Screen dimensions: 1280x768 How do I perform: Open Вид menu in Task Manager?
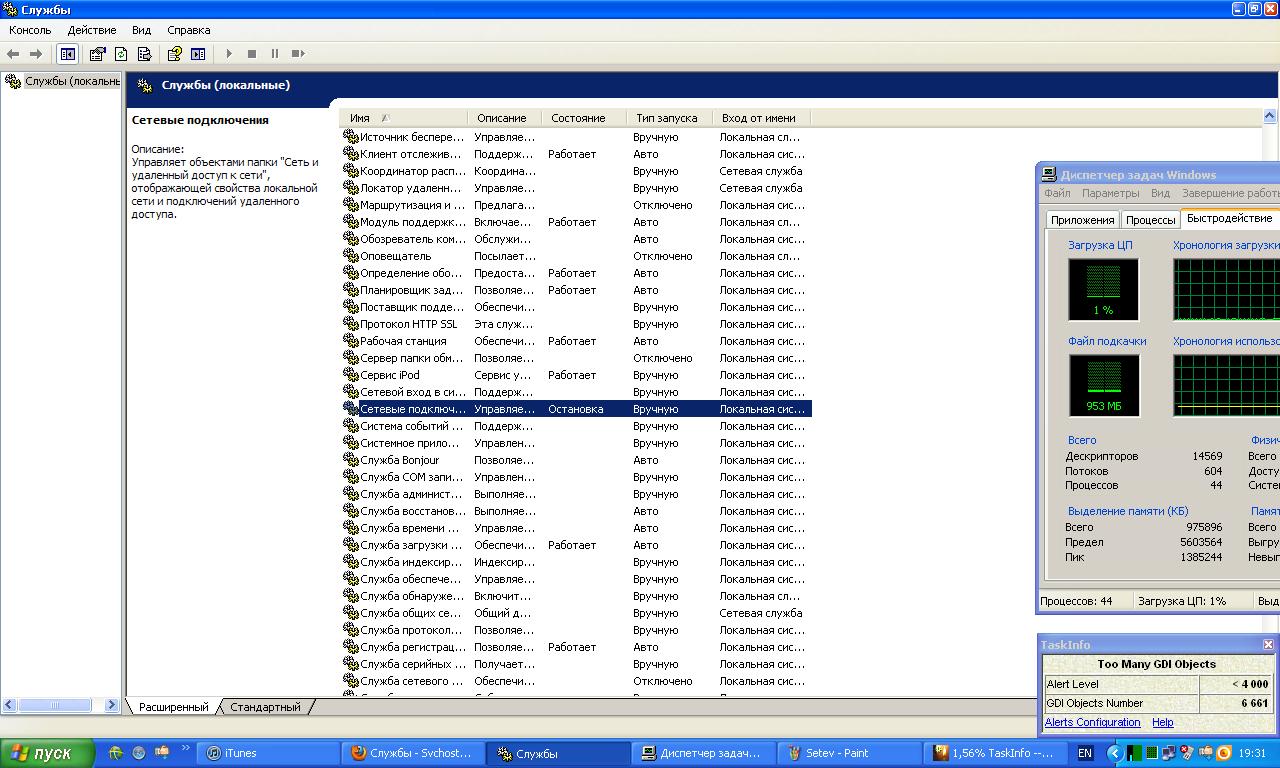click(1160, 193)
